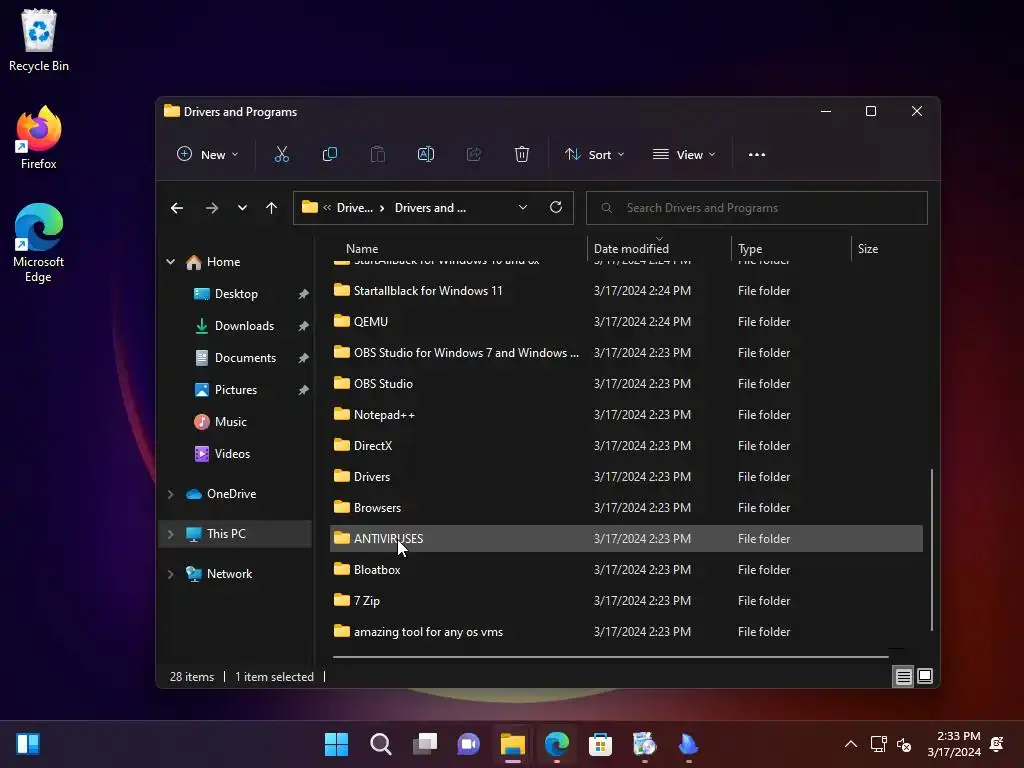
Task: Select the Drivers folder
Action: [626, 477]
